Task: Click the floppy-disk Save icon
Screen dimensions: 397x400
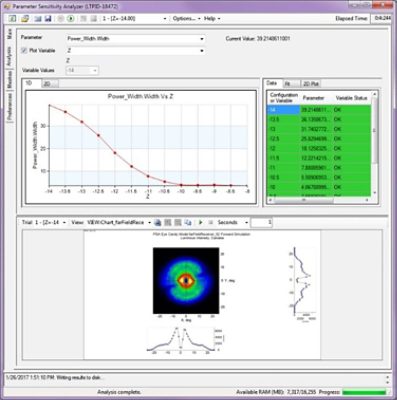Action: point(48,19)
